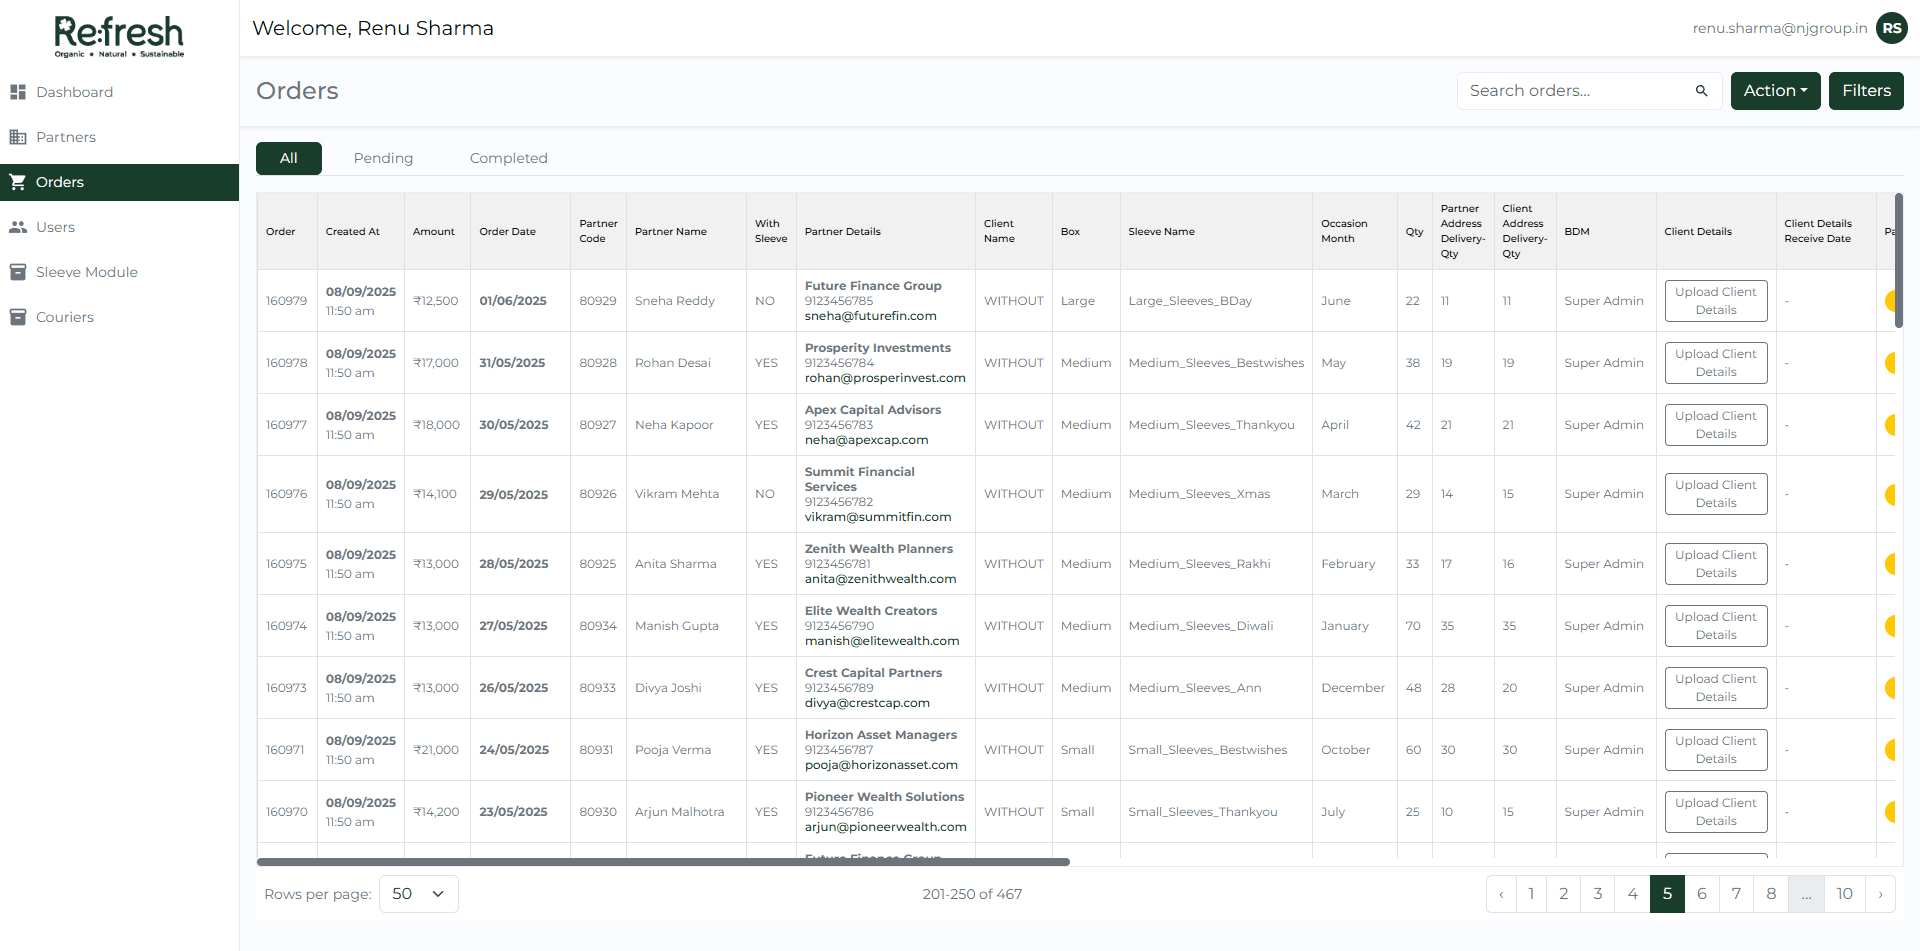Go to next page arrow

pos(1880,894)
